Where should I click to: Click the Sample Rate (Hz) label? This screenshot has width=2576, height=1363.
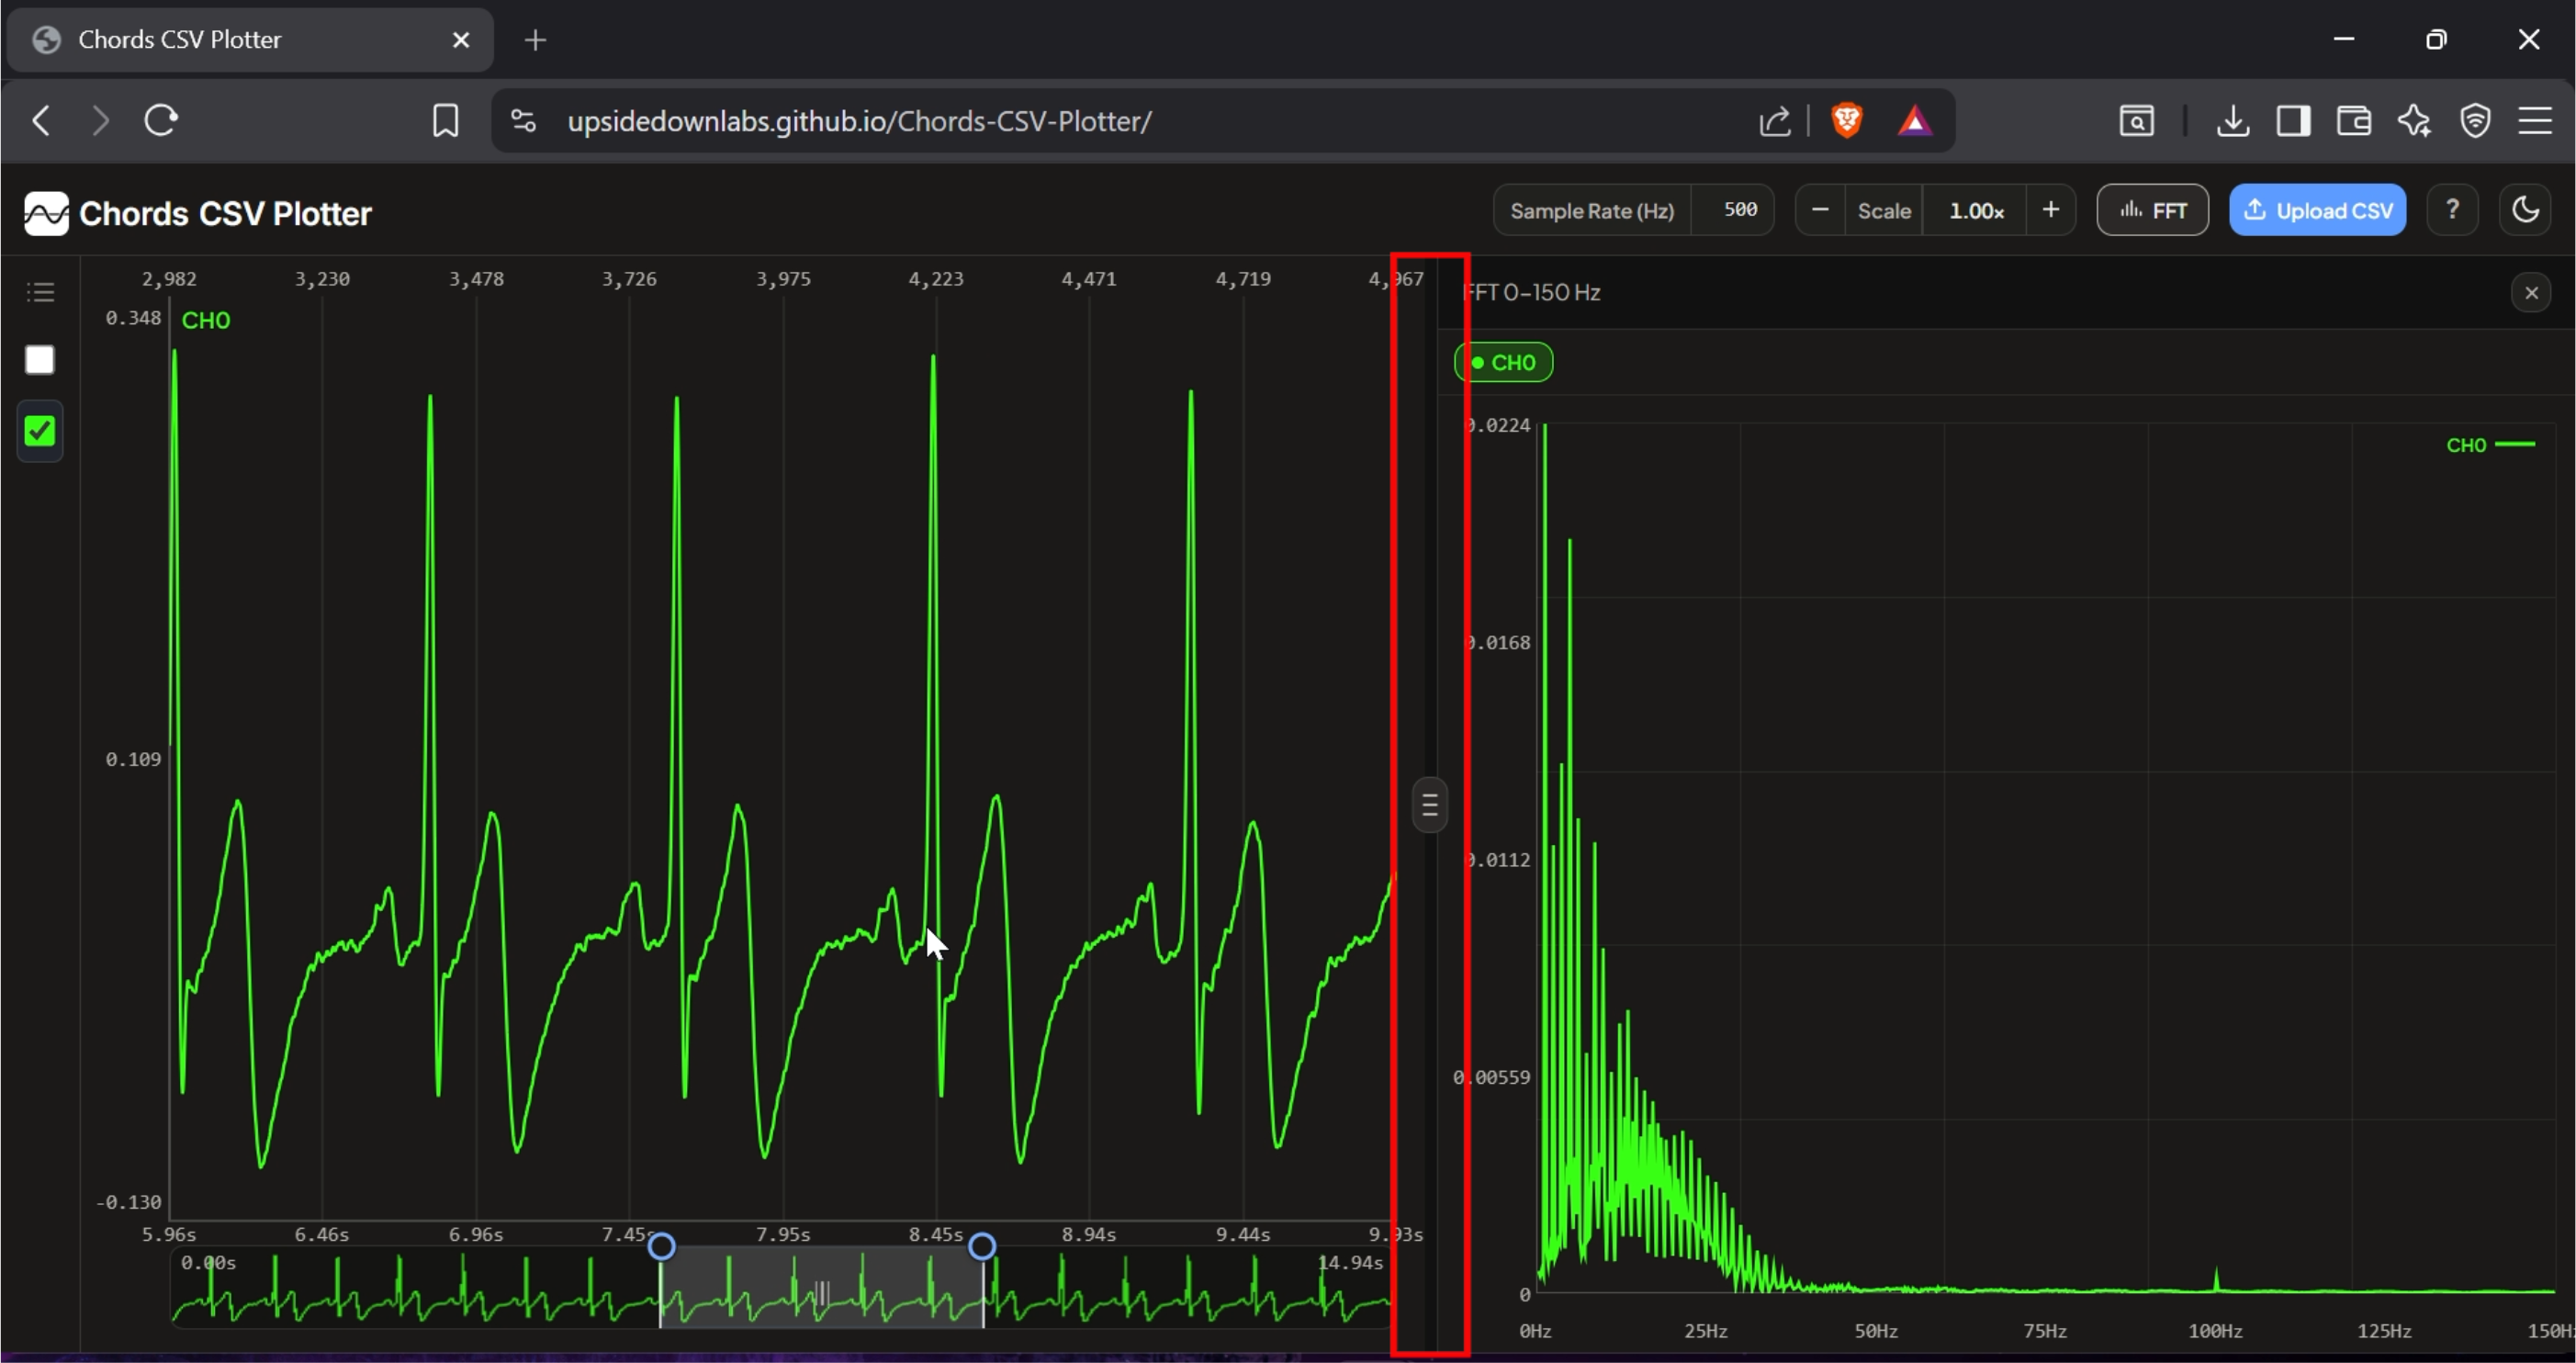click(1592, 210)
